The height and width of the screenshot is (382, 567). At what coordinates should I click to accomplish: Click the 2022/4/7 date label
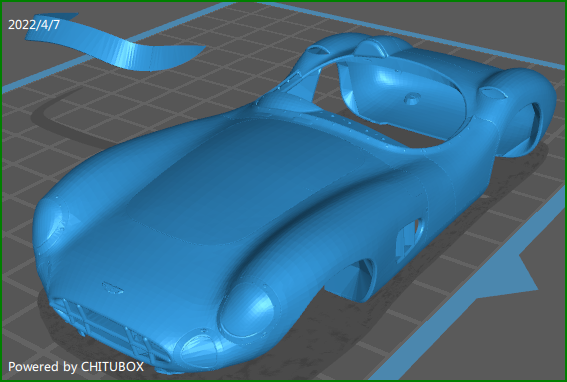34,25
